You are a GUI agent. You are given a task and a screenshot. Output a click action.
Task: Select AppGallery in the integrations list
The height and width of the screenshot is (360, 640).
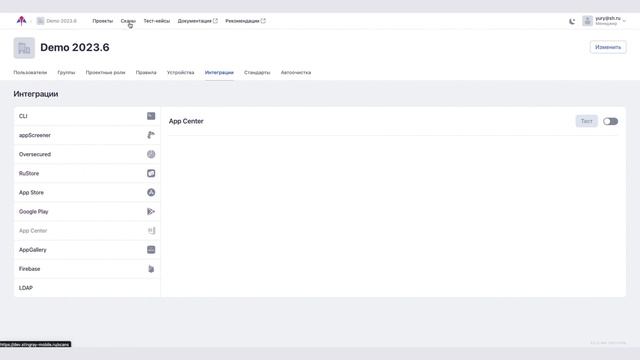pos(87,250)
